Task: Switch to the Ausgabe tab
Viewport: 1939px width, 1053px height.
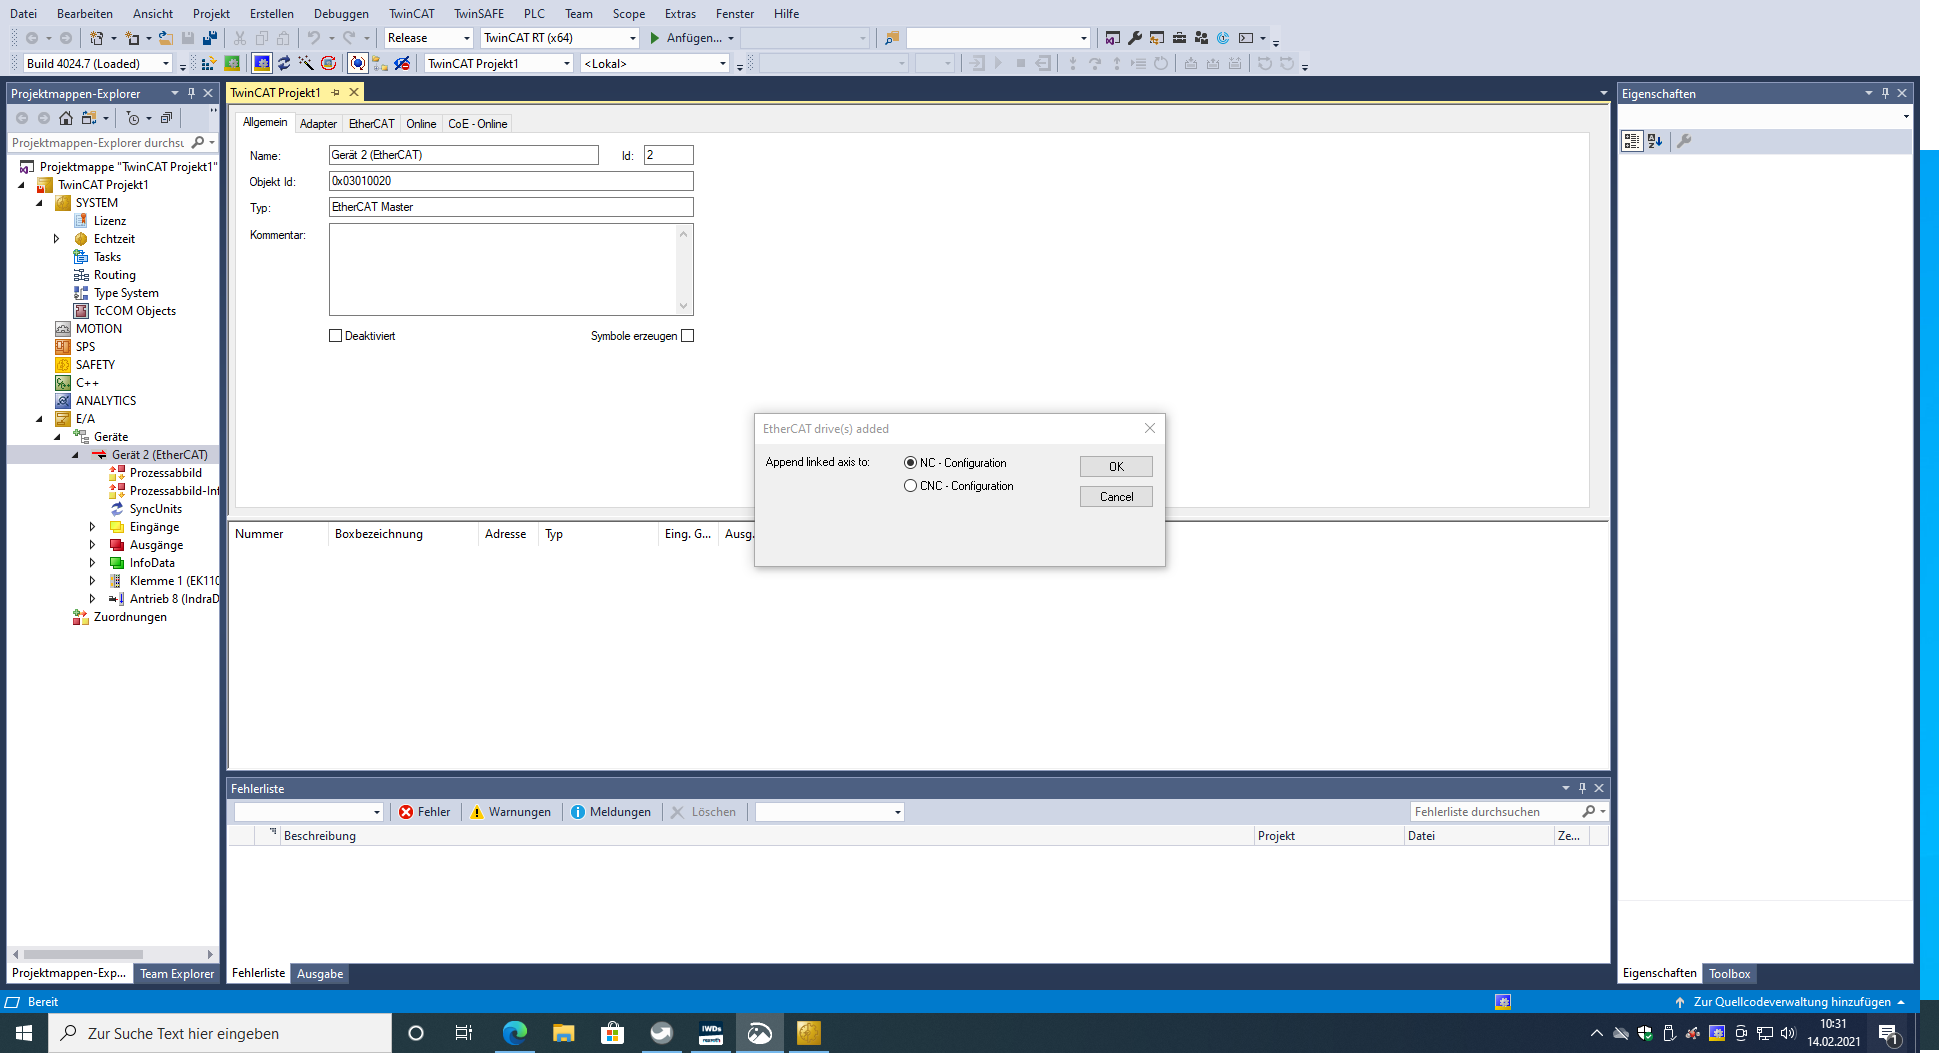Action: click(320, 974)
